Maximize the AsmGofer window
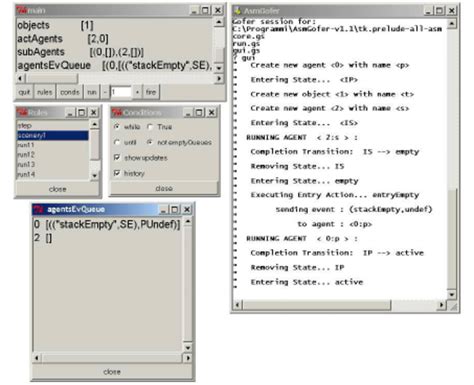The width and height of the screenshot is (474, 385). click(440, 11)
